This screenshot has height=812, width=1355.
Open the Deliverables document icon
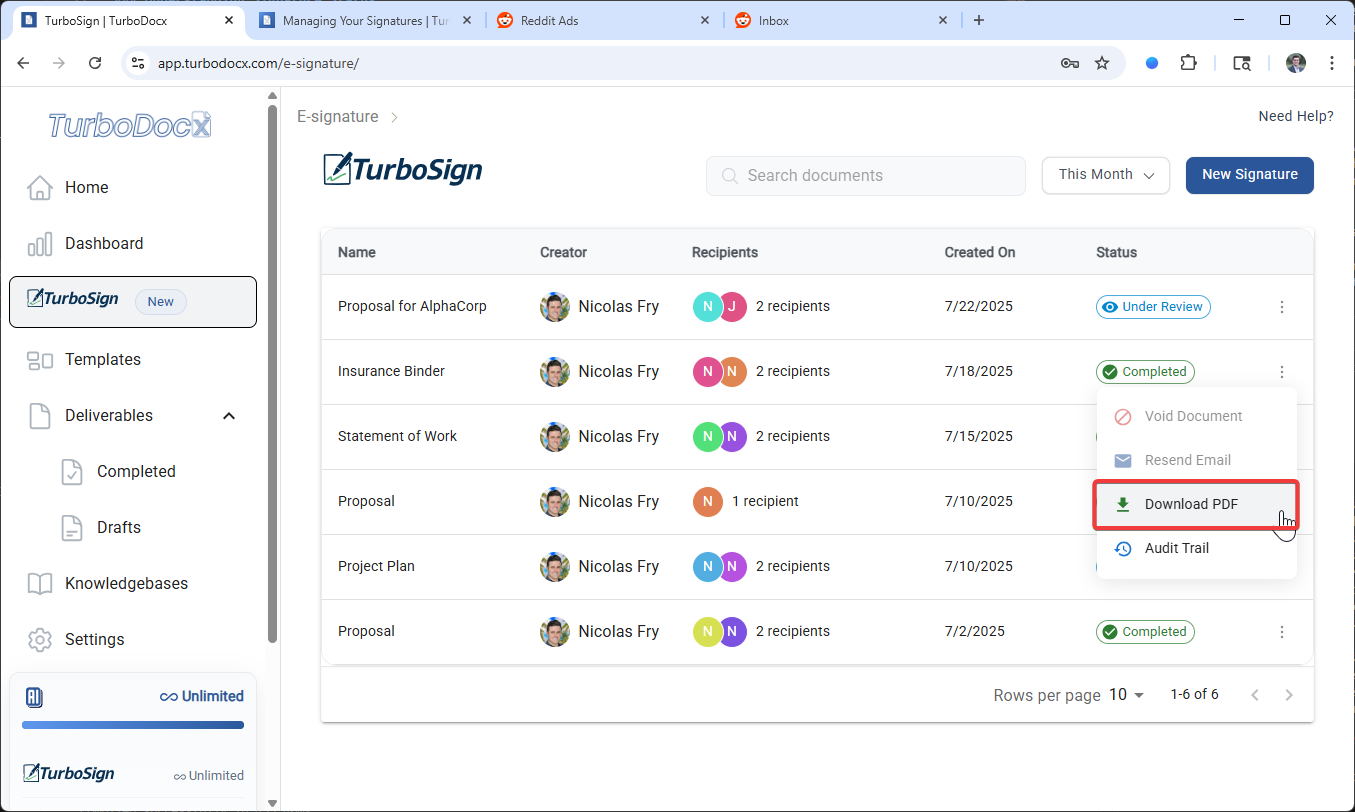pos(40,416)
